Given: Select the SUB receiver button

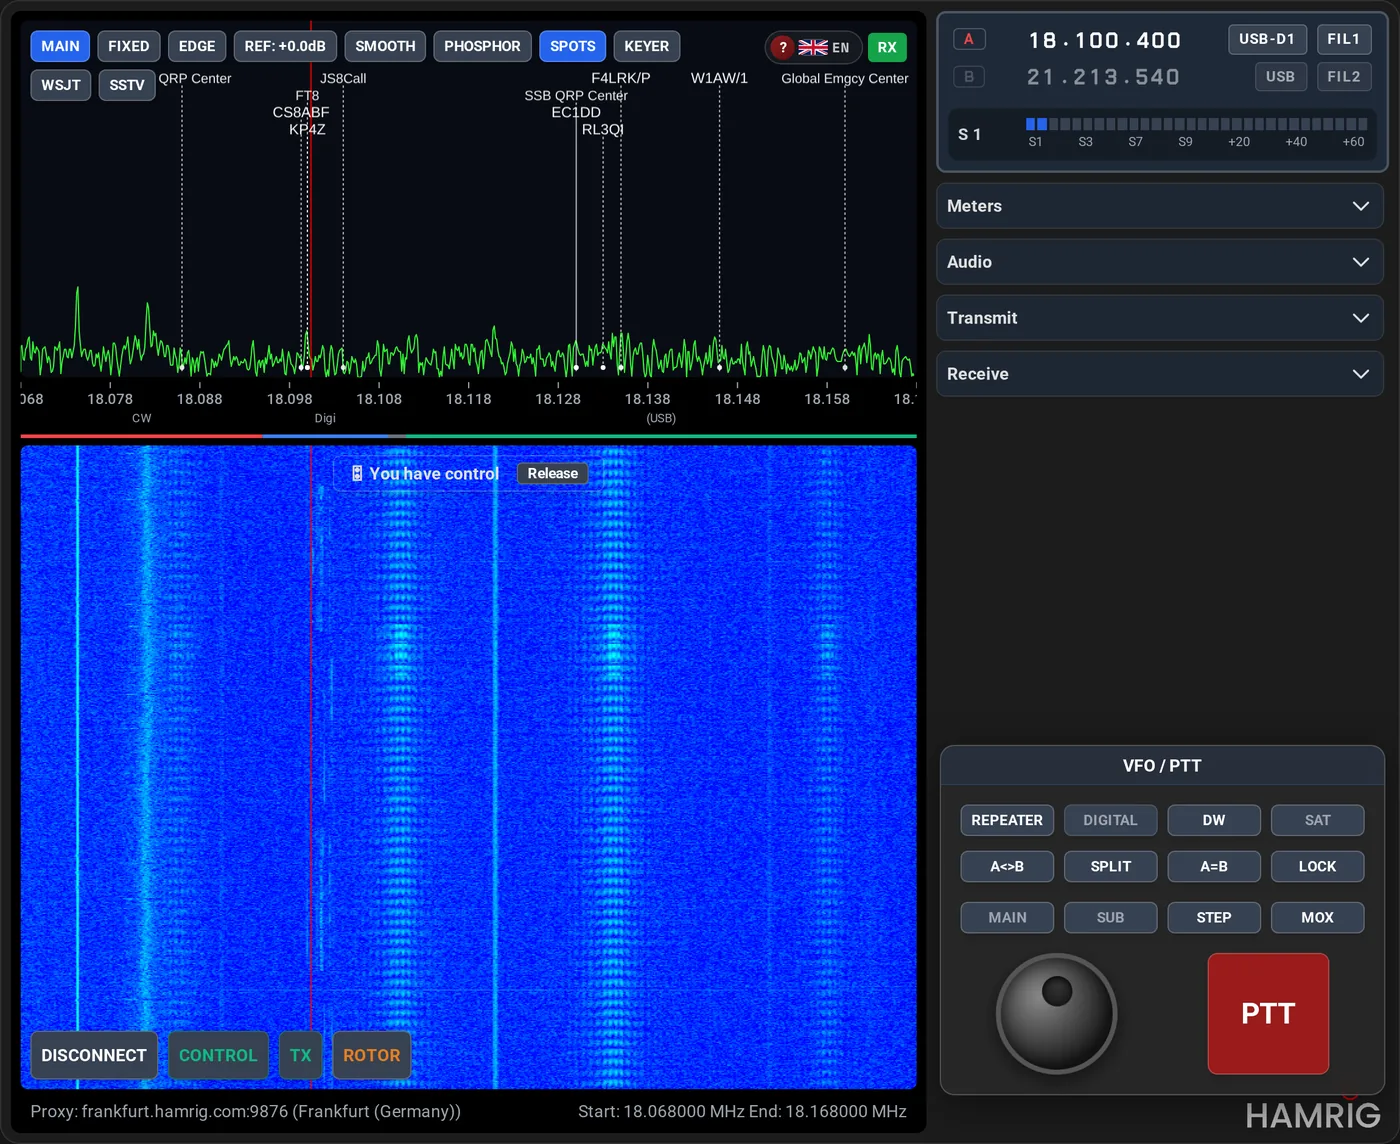Looking at the screenshot, I should [x=1110, y=917].
